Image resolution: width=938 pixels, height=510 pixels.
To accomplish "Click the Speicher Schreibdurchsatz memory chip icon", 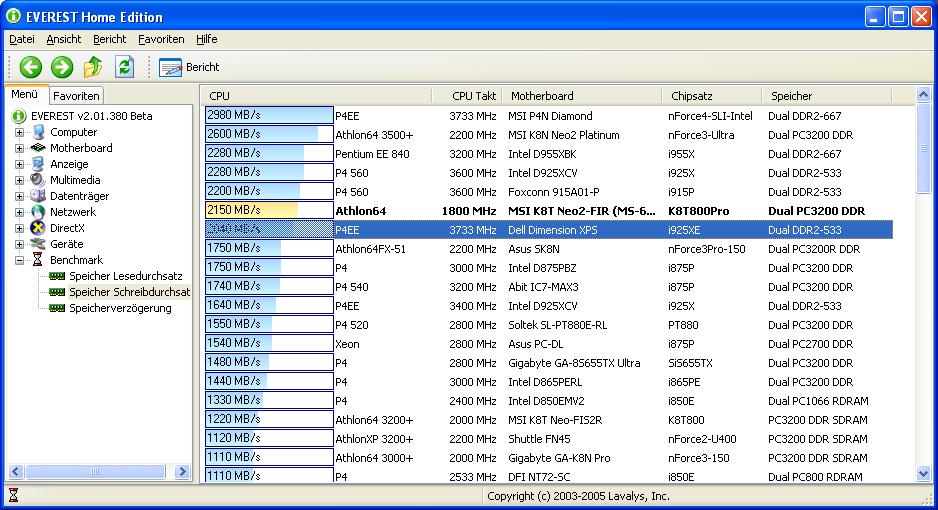I will pos(57,292).
